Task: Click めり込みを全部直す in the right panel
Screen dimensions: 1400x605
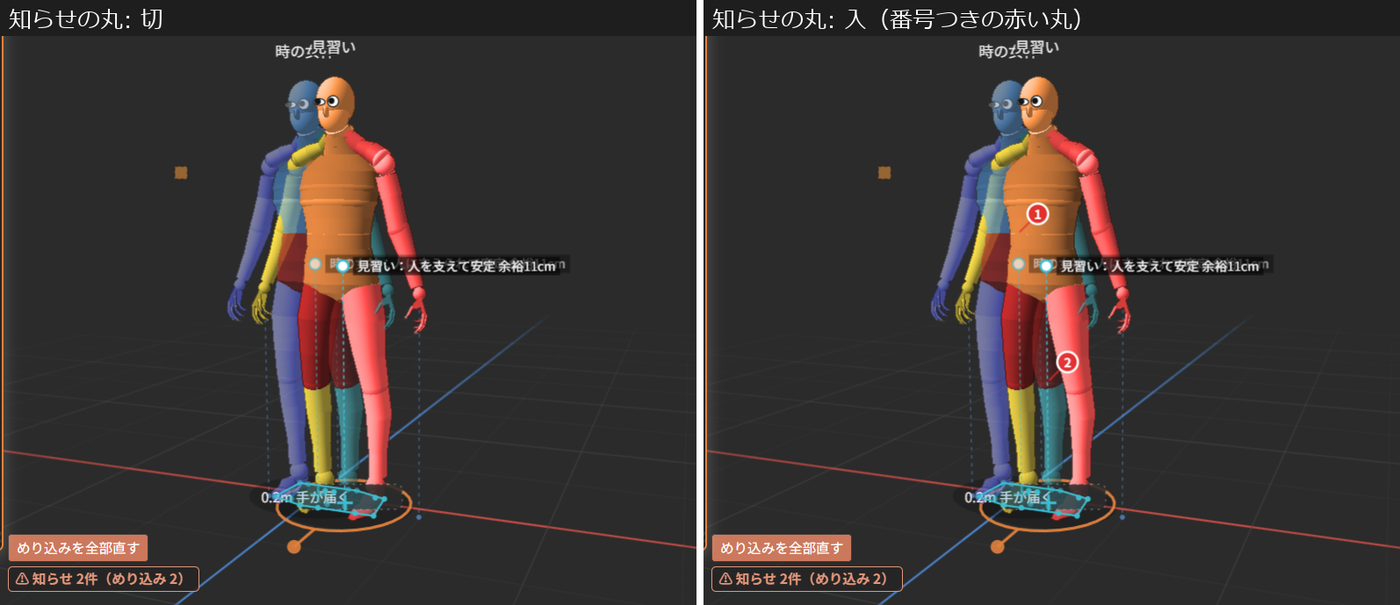Action: [781, 548]
